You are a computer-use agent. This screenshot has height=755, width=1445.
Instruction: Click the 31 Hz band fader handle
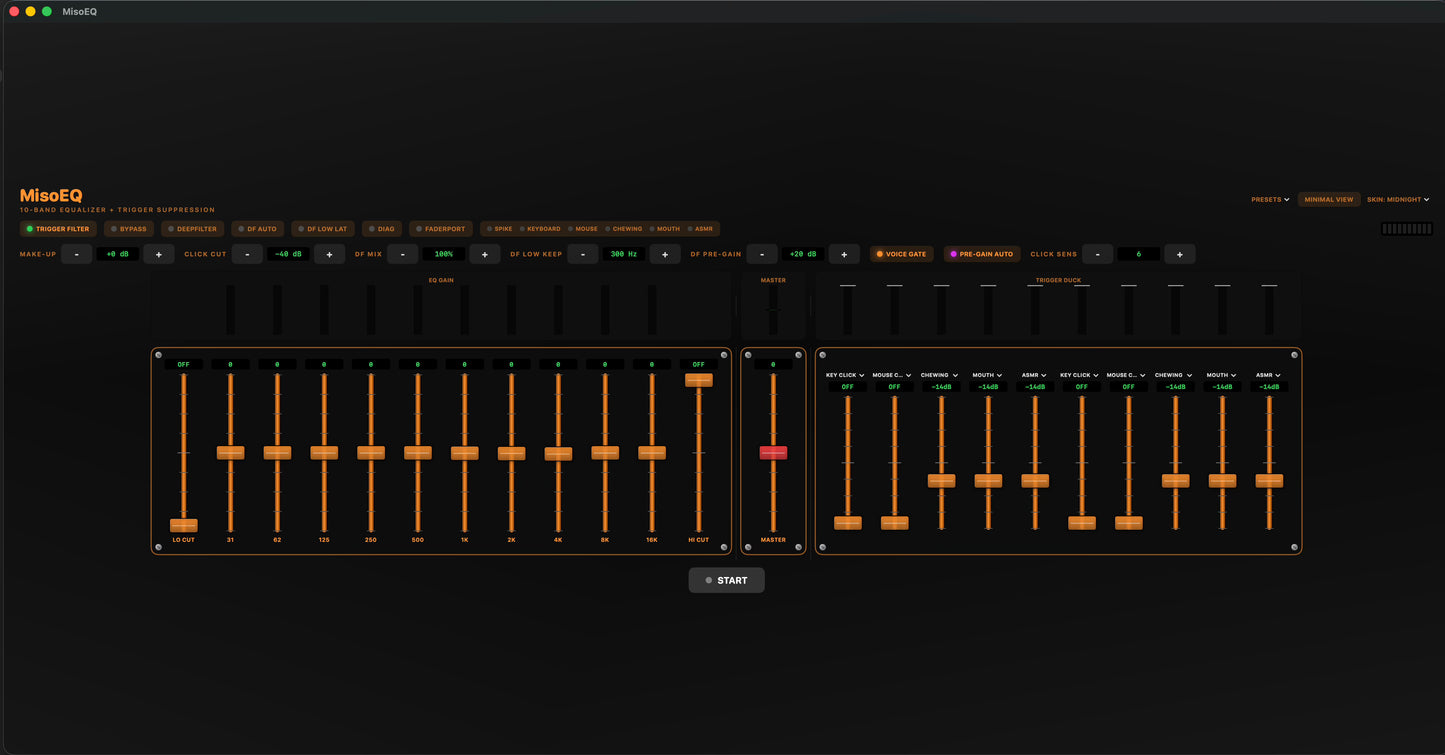231,452
